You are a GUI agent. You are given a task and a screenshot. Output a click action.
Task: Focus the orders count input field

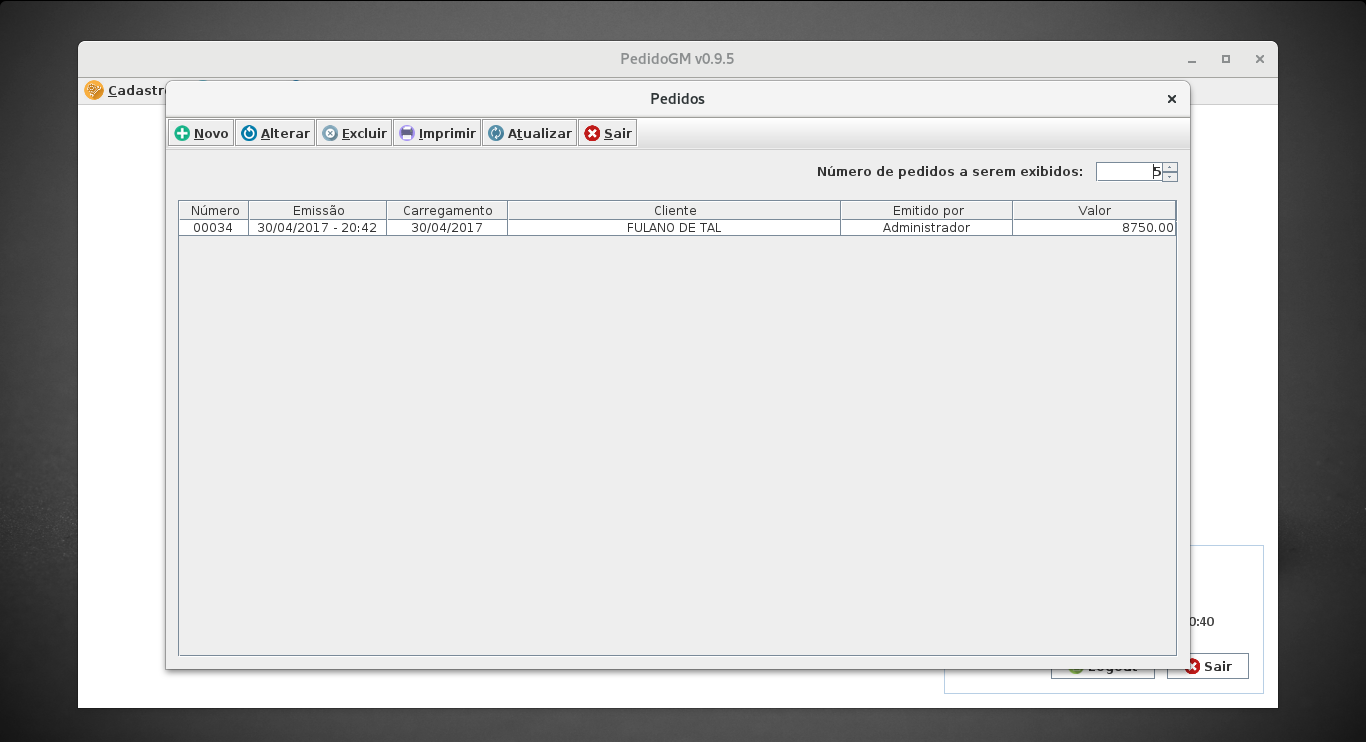point(1129,172)
